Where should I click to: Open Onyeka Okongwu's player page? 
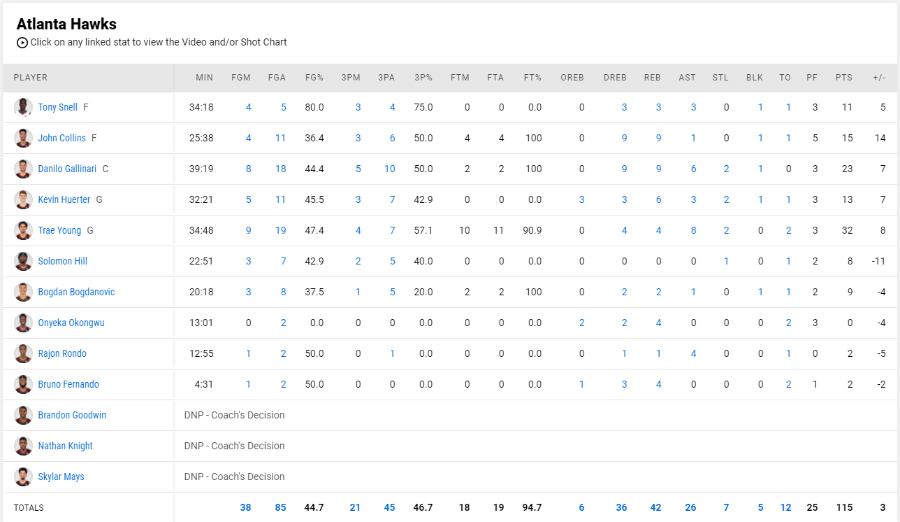71,323
